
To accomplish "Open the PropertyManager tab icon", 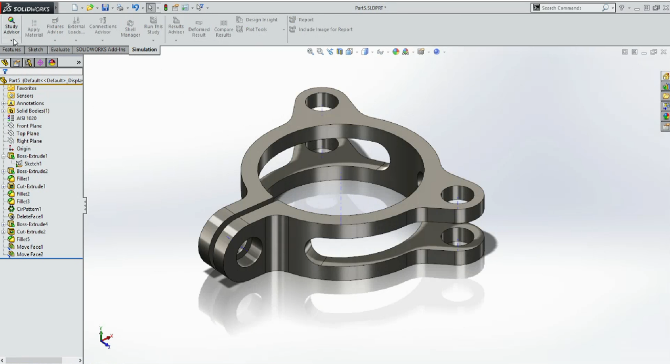I will [16, 62].
